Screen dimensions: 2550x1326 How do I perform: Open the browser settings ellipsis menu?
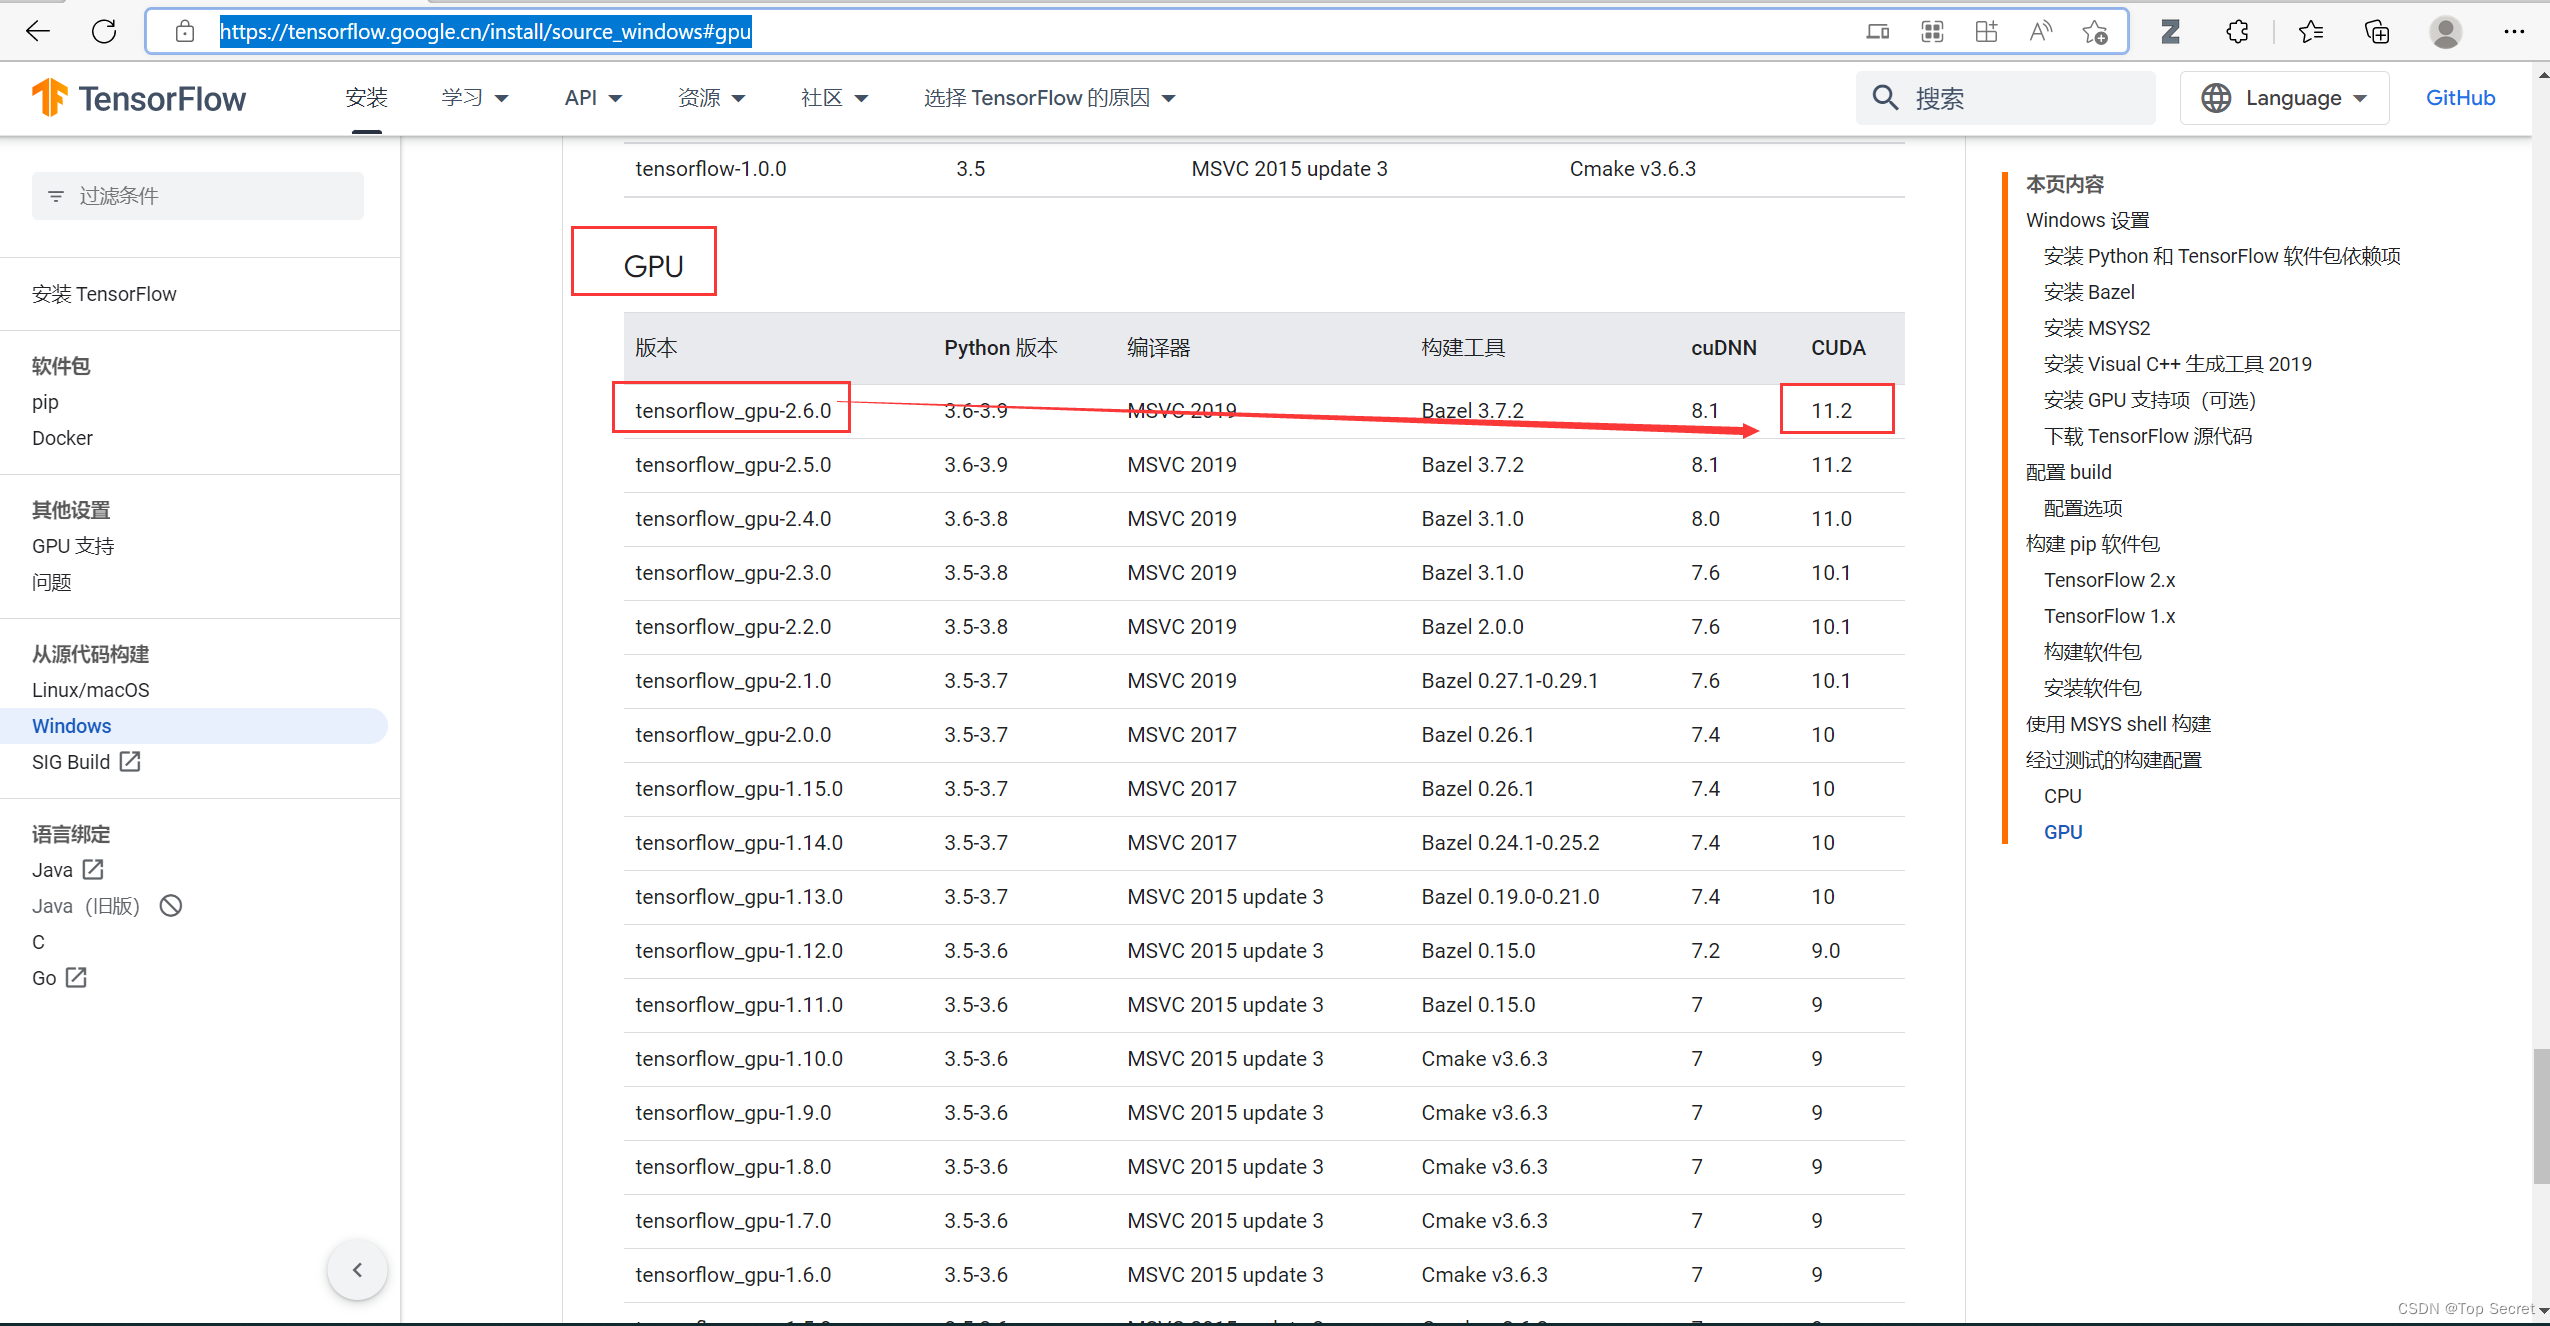point(2513,32)
